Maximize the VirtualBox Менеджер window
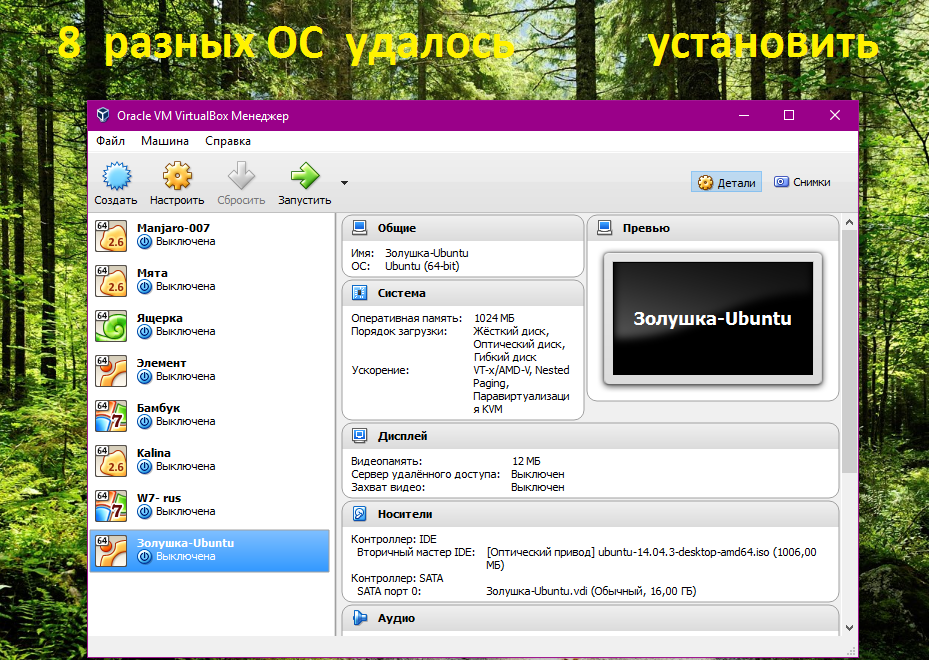Viewport: 929px width, 660px height. [789, 115]
